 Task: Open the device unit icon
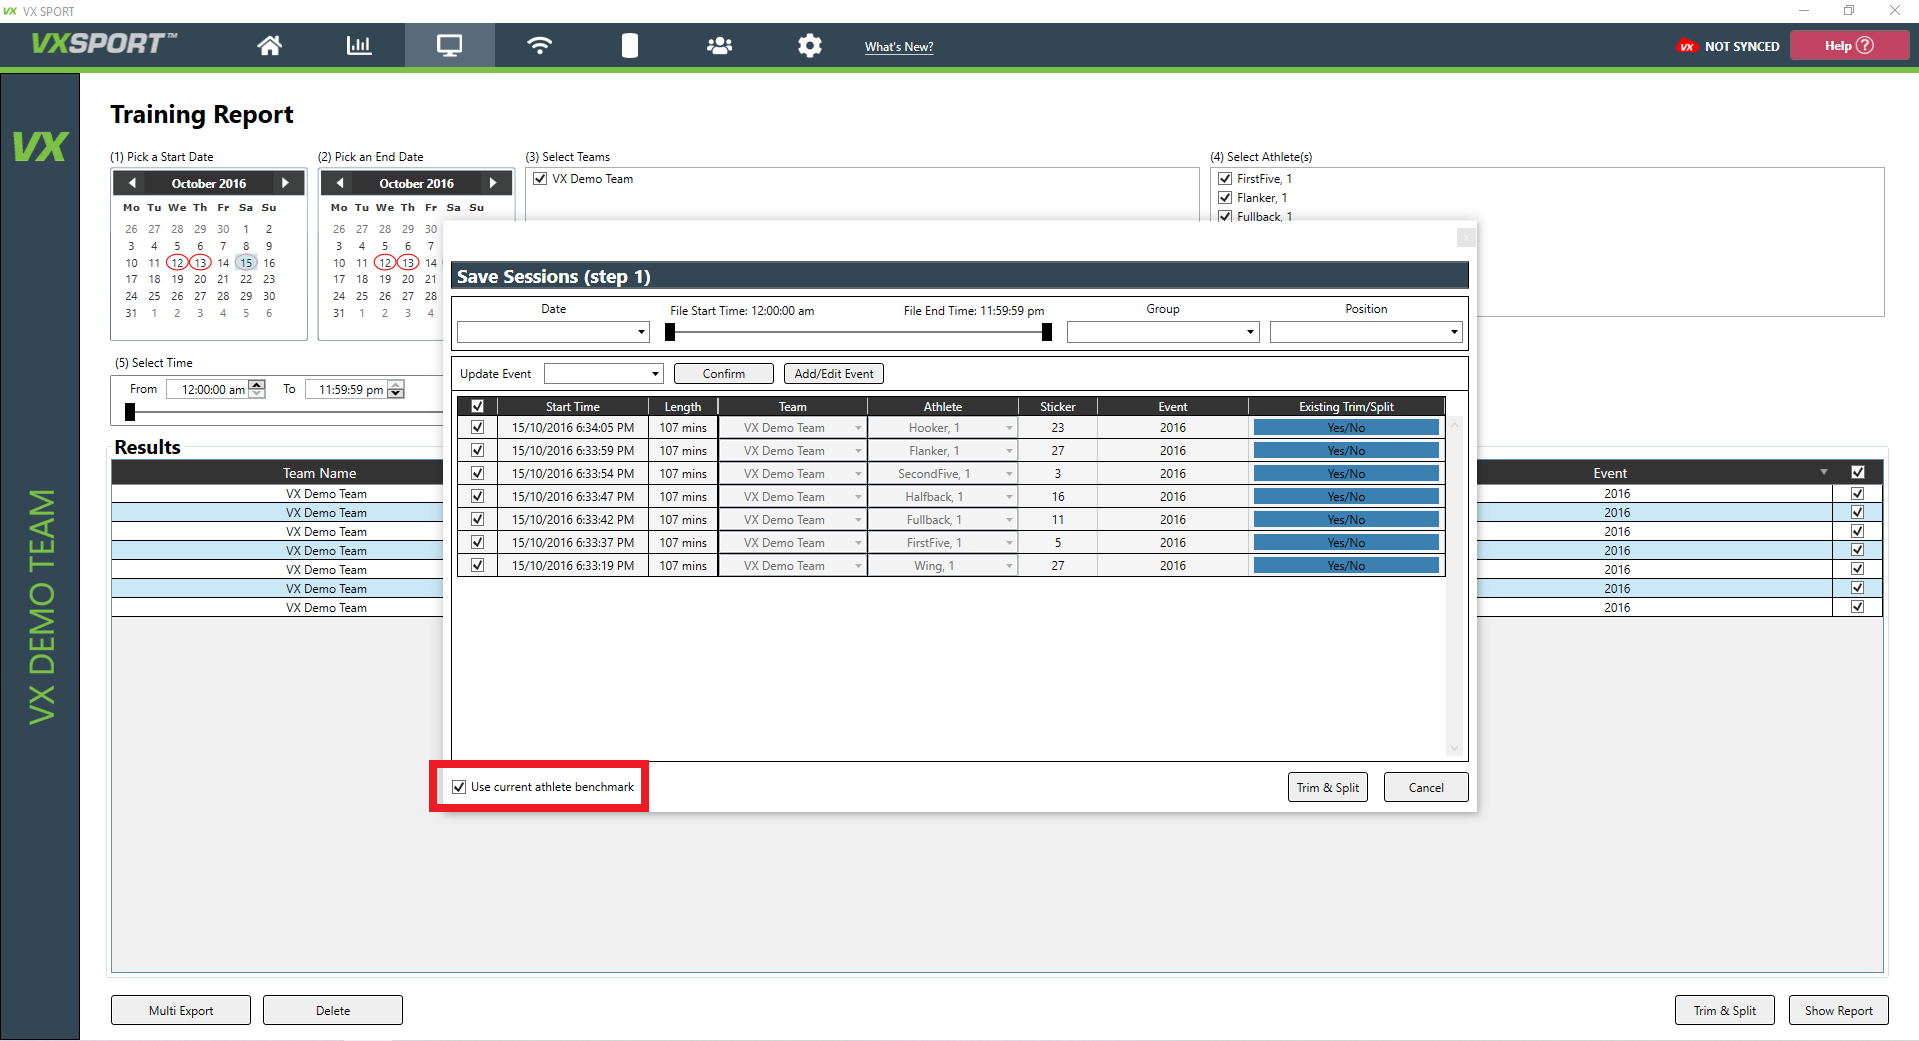629,46
